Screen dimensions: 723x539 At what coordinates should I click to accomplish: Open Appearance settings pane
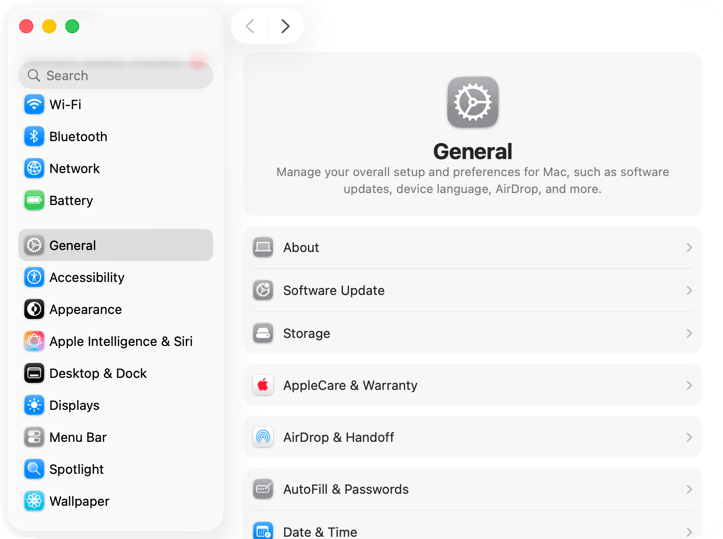(115, 309)
